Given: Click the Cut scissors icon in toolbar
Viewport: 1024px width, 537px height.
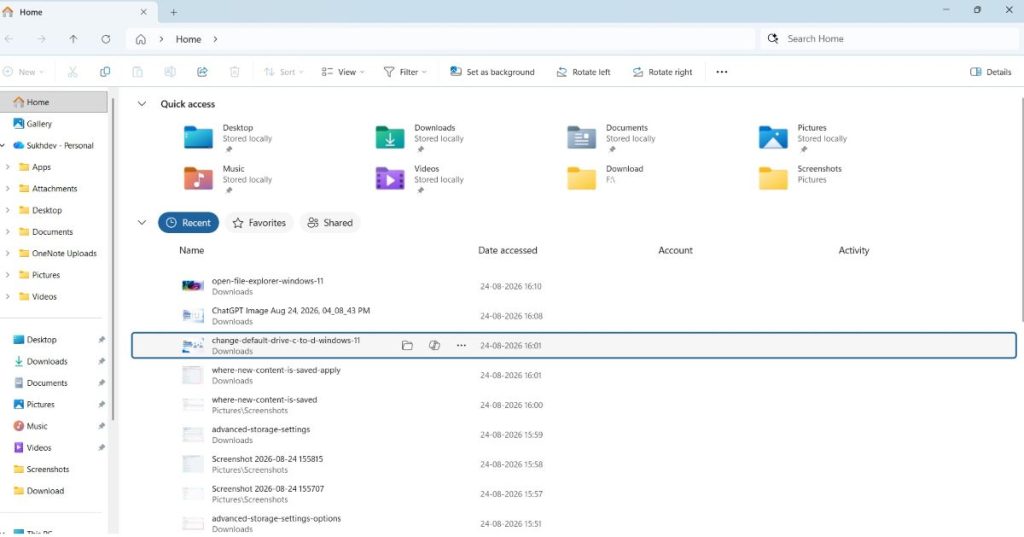Looking at the screenshot, I should coord(72,72).
